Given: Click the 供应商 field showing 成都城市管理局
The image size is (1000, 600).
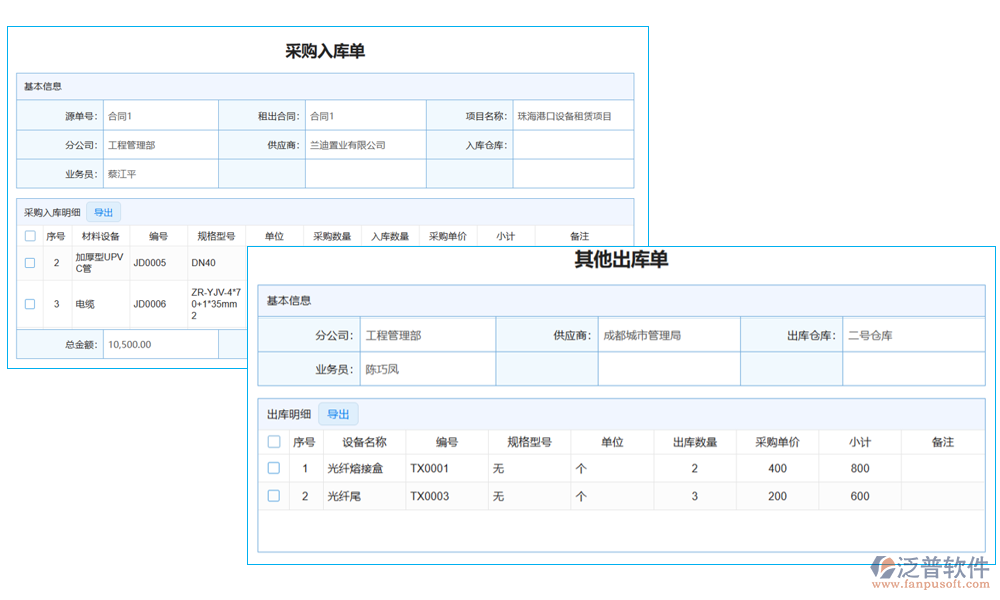Looking at the screenshot, I should (668, 333).
